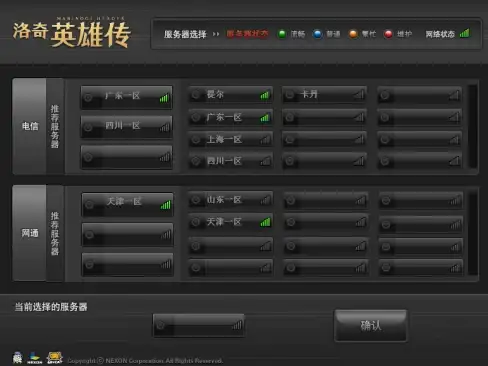Choose 卡丹 server name in 电信 list
This screenshot has width=488, height=366.
309,94
